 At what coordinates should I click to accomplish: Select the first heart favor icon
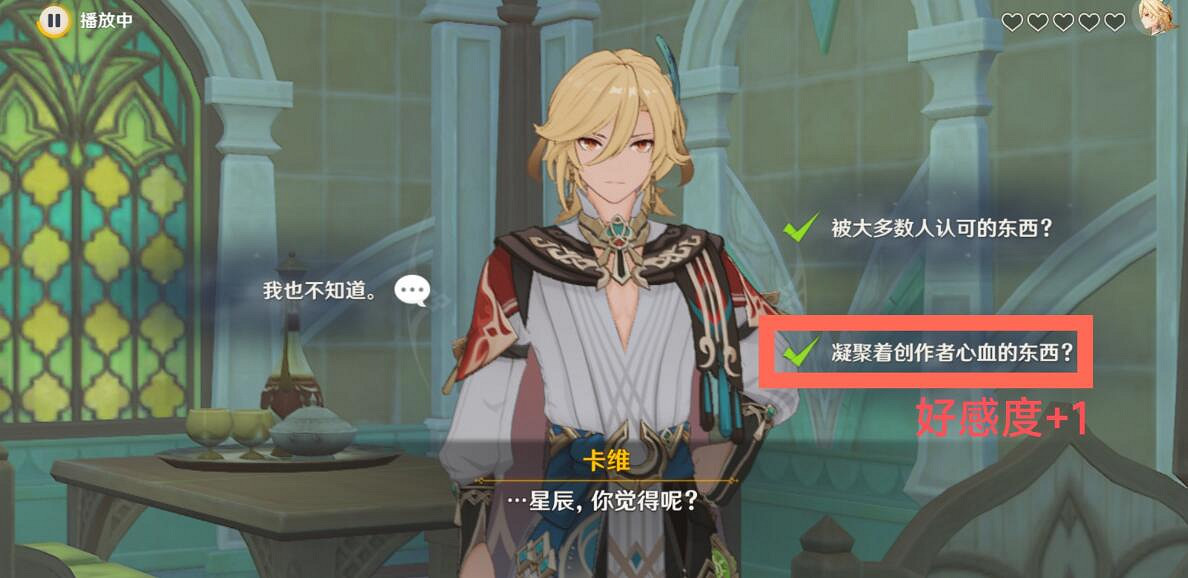(x=1012, y=22)
